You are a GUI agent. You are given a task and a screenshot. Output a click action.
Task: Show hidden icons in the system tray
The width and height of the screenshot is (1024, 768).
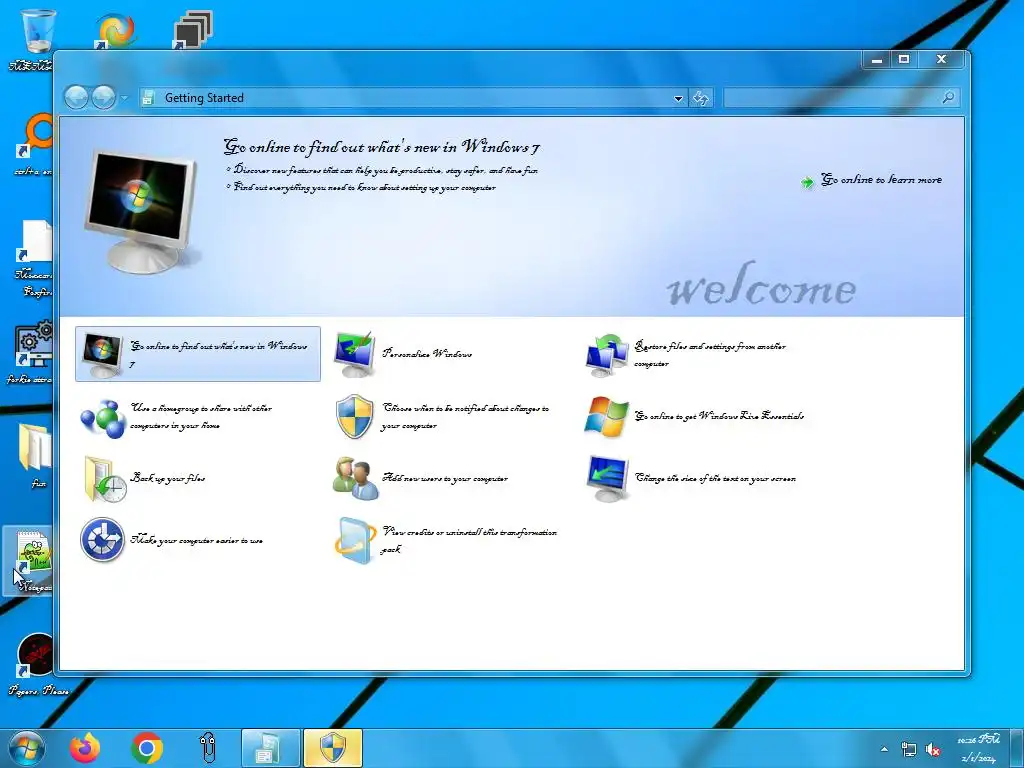(884, 749)
